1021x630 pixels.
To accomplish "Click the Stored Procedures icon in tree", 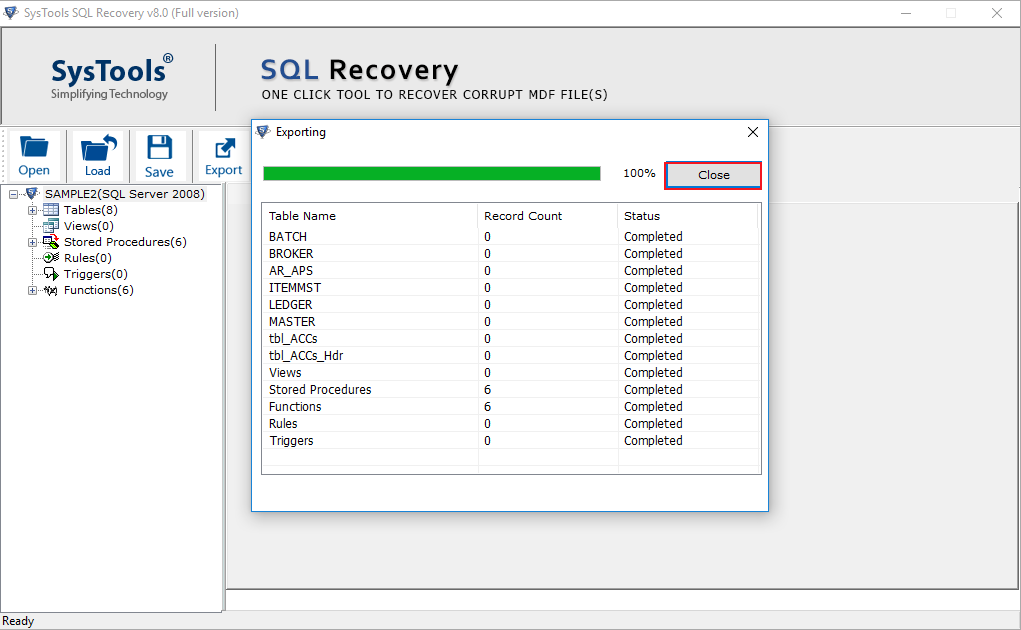I will tap(51, 241).
